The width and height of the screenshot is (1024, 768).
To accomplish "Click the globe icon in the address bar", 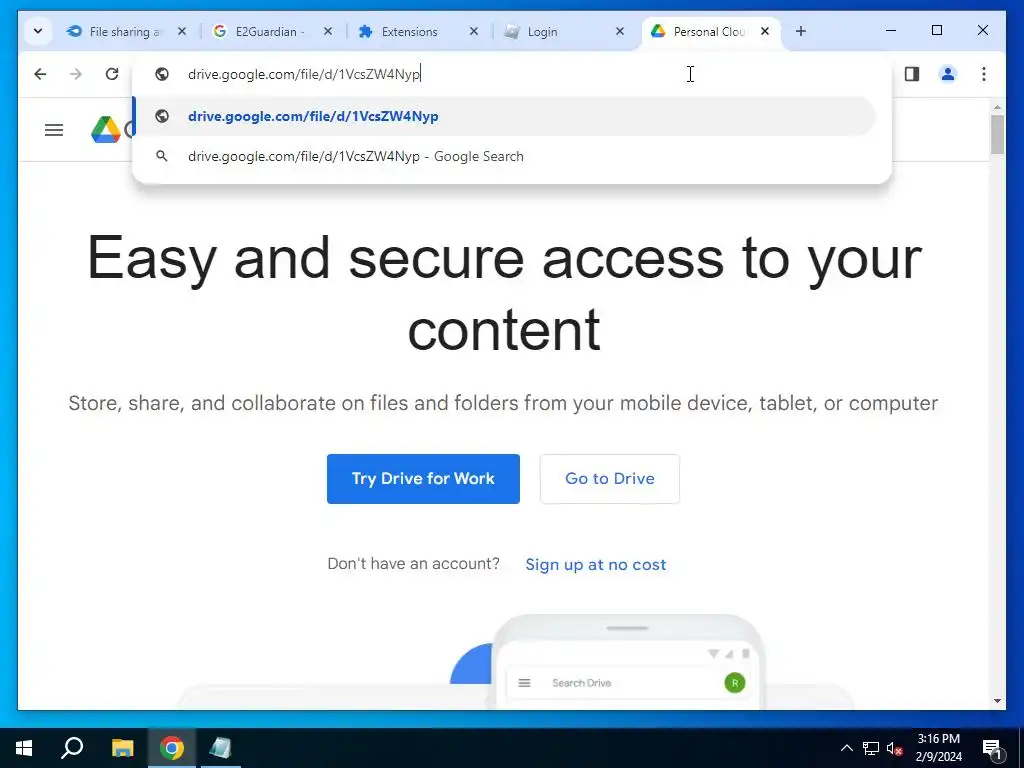I will [x=162, y=74].
